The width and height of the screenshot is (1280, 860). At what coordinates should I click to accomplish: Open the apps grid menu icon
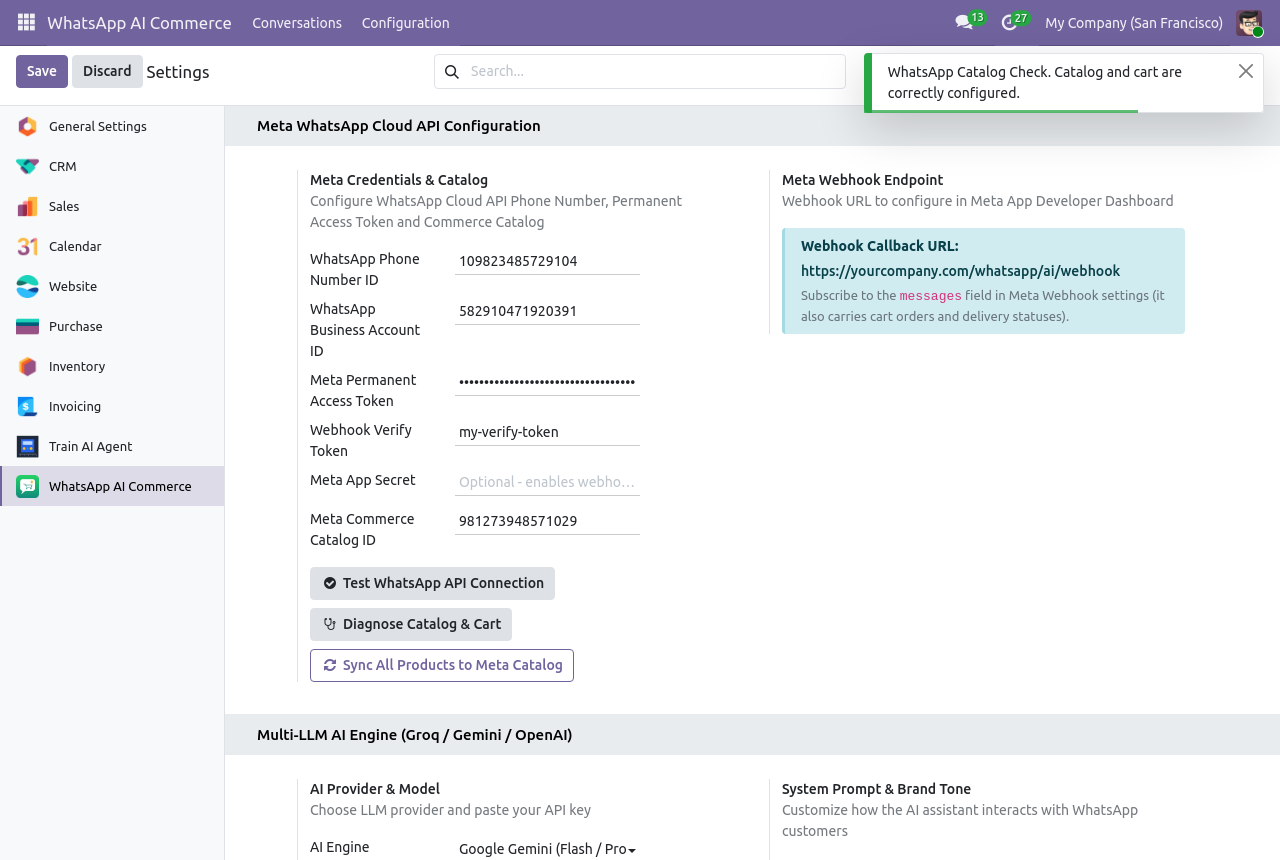tap(26, 22)
